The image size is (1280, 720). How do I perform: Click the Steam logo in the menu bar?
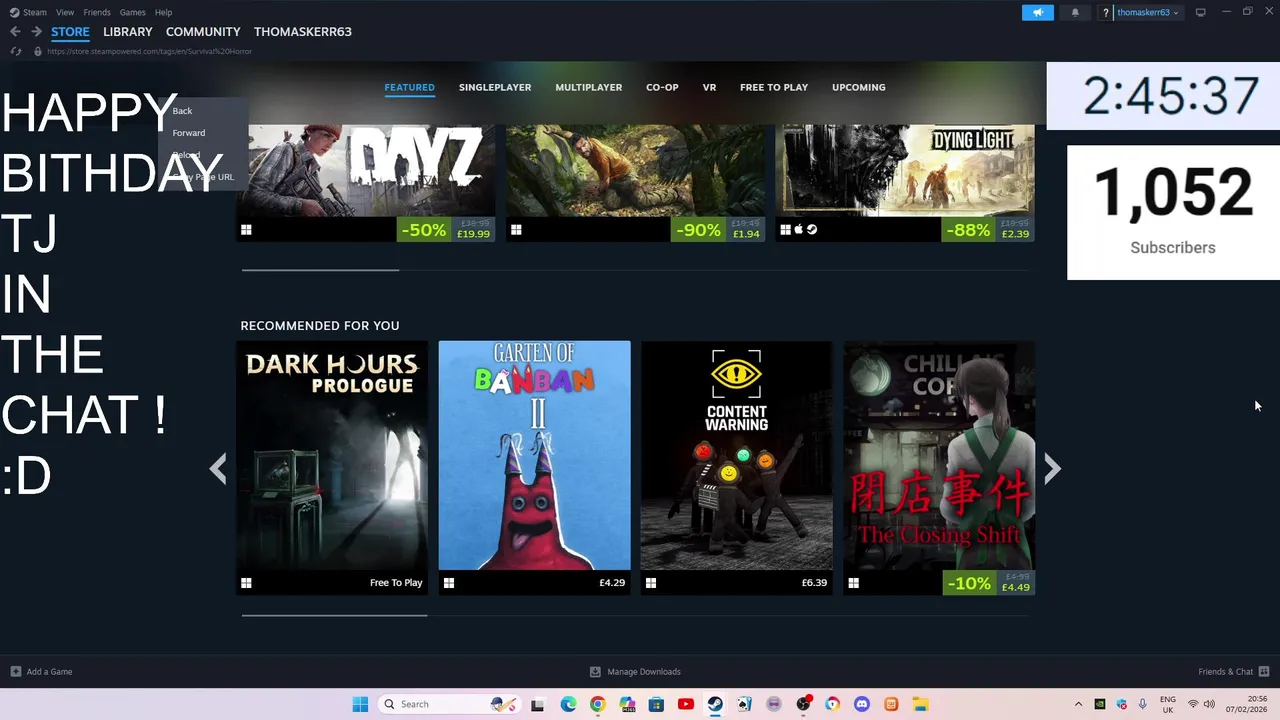(x=14, y=12)
